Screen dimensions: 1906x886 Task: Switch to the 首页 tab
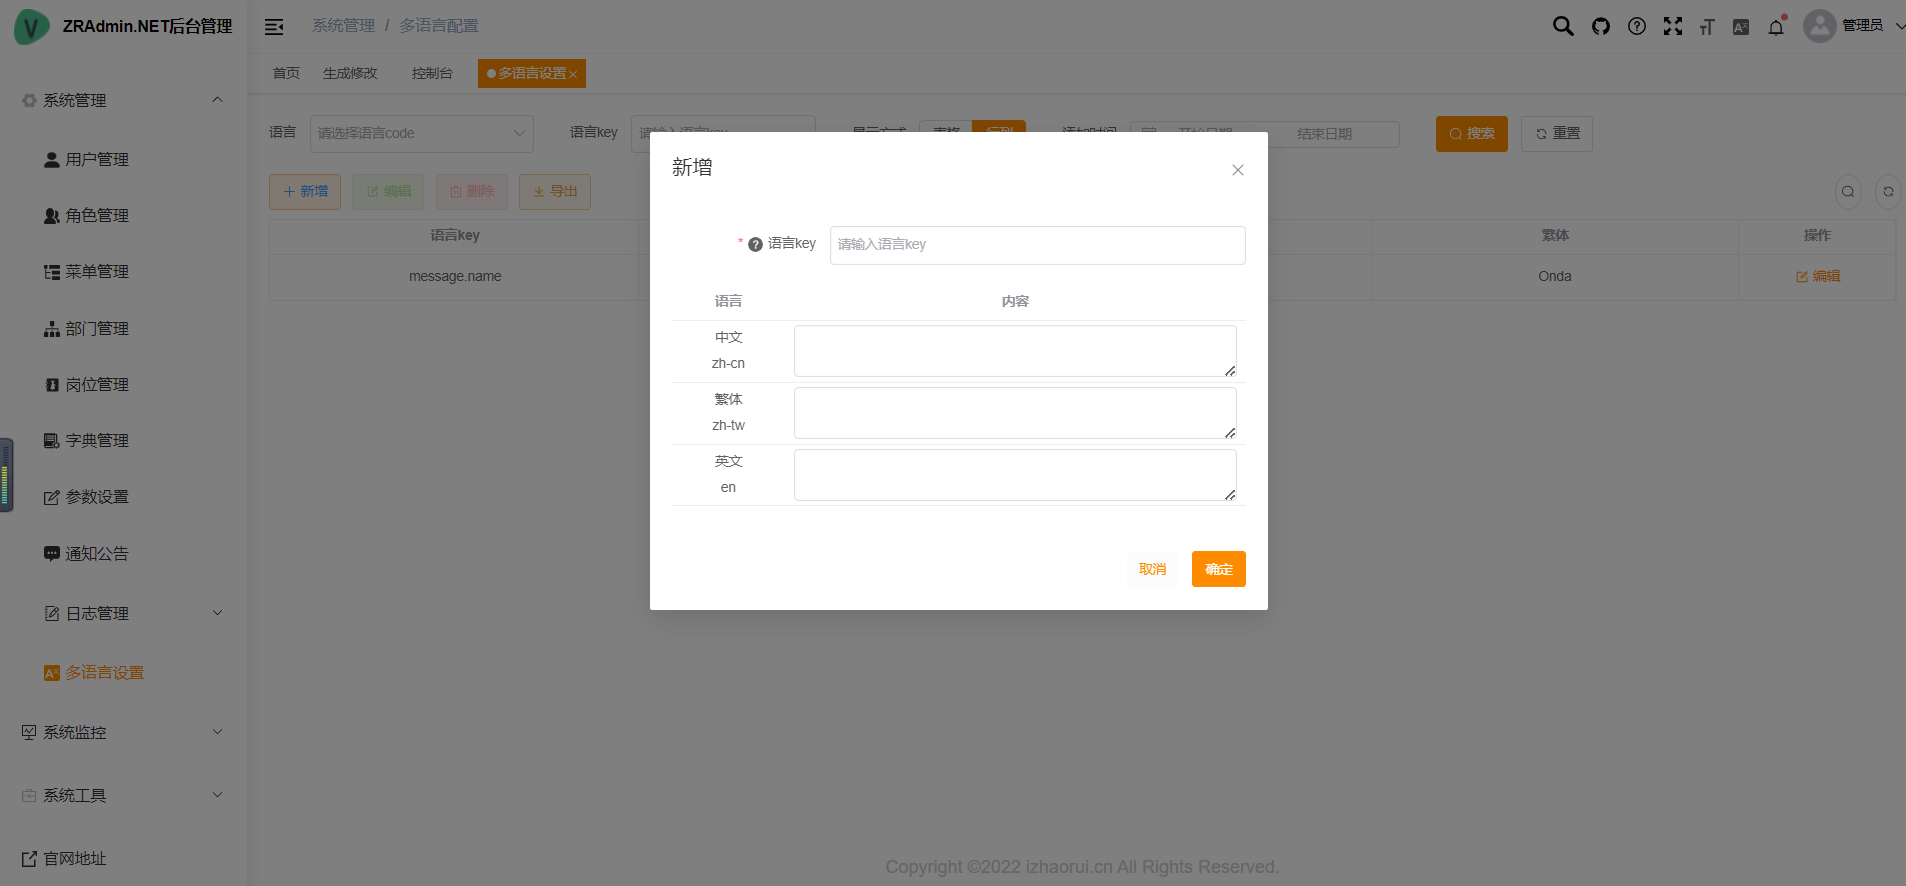tap(286, 73)
